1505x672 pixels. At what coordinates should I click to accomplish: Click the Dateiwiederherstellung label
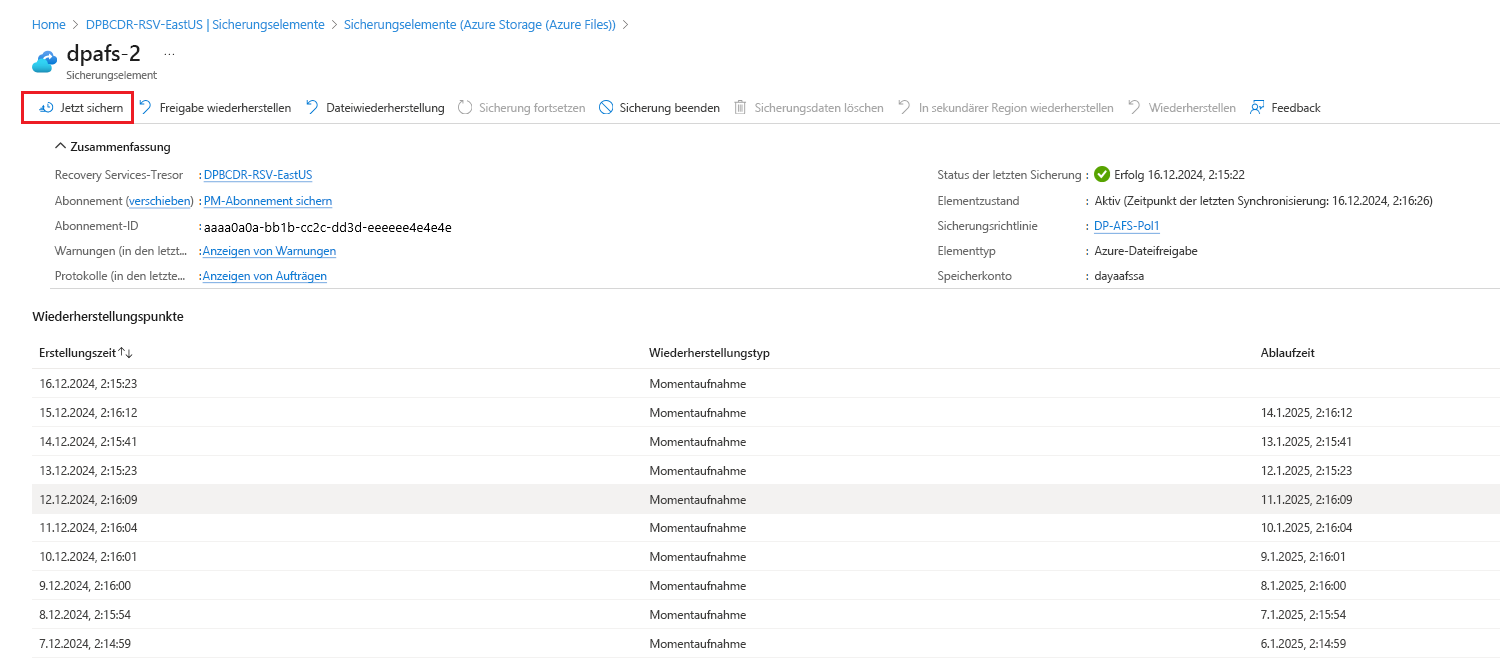(385, 108)
